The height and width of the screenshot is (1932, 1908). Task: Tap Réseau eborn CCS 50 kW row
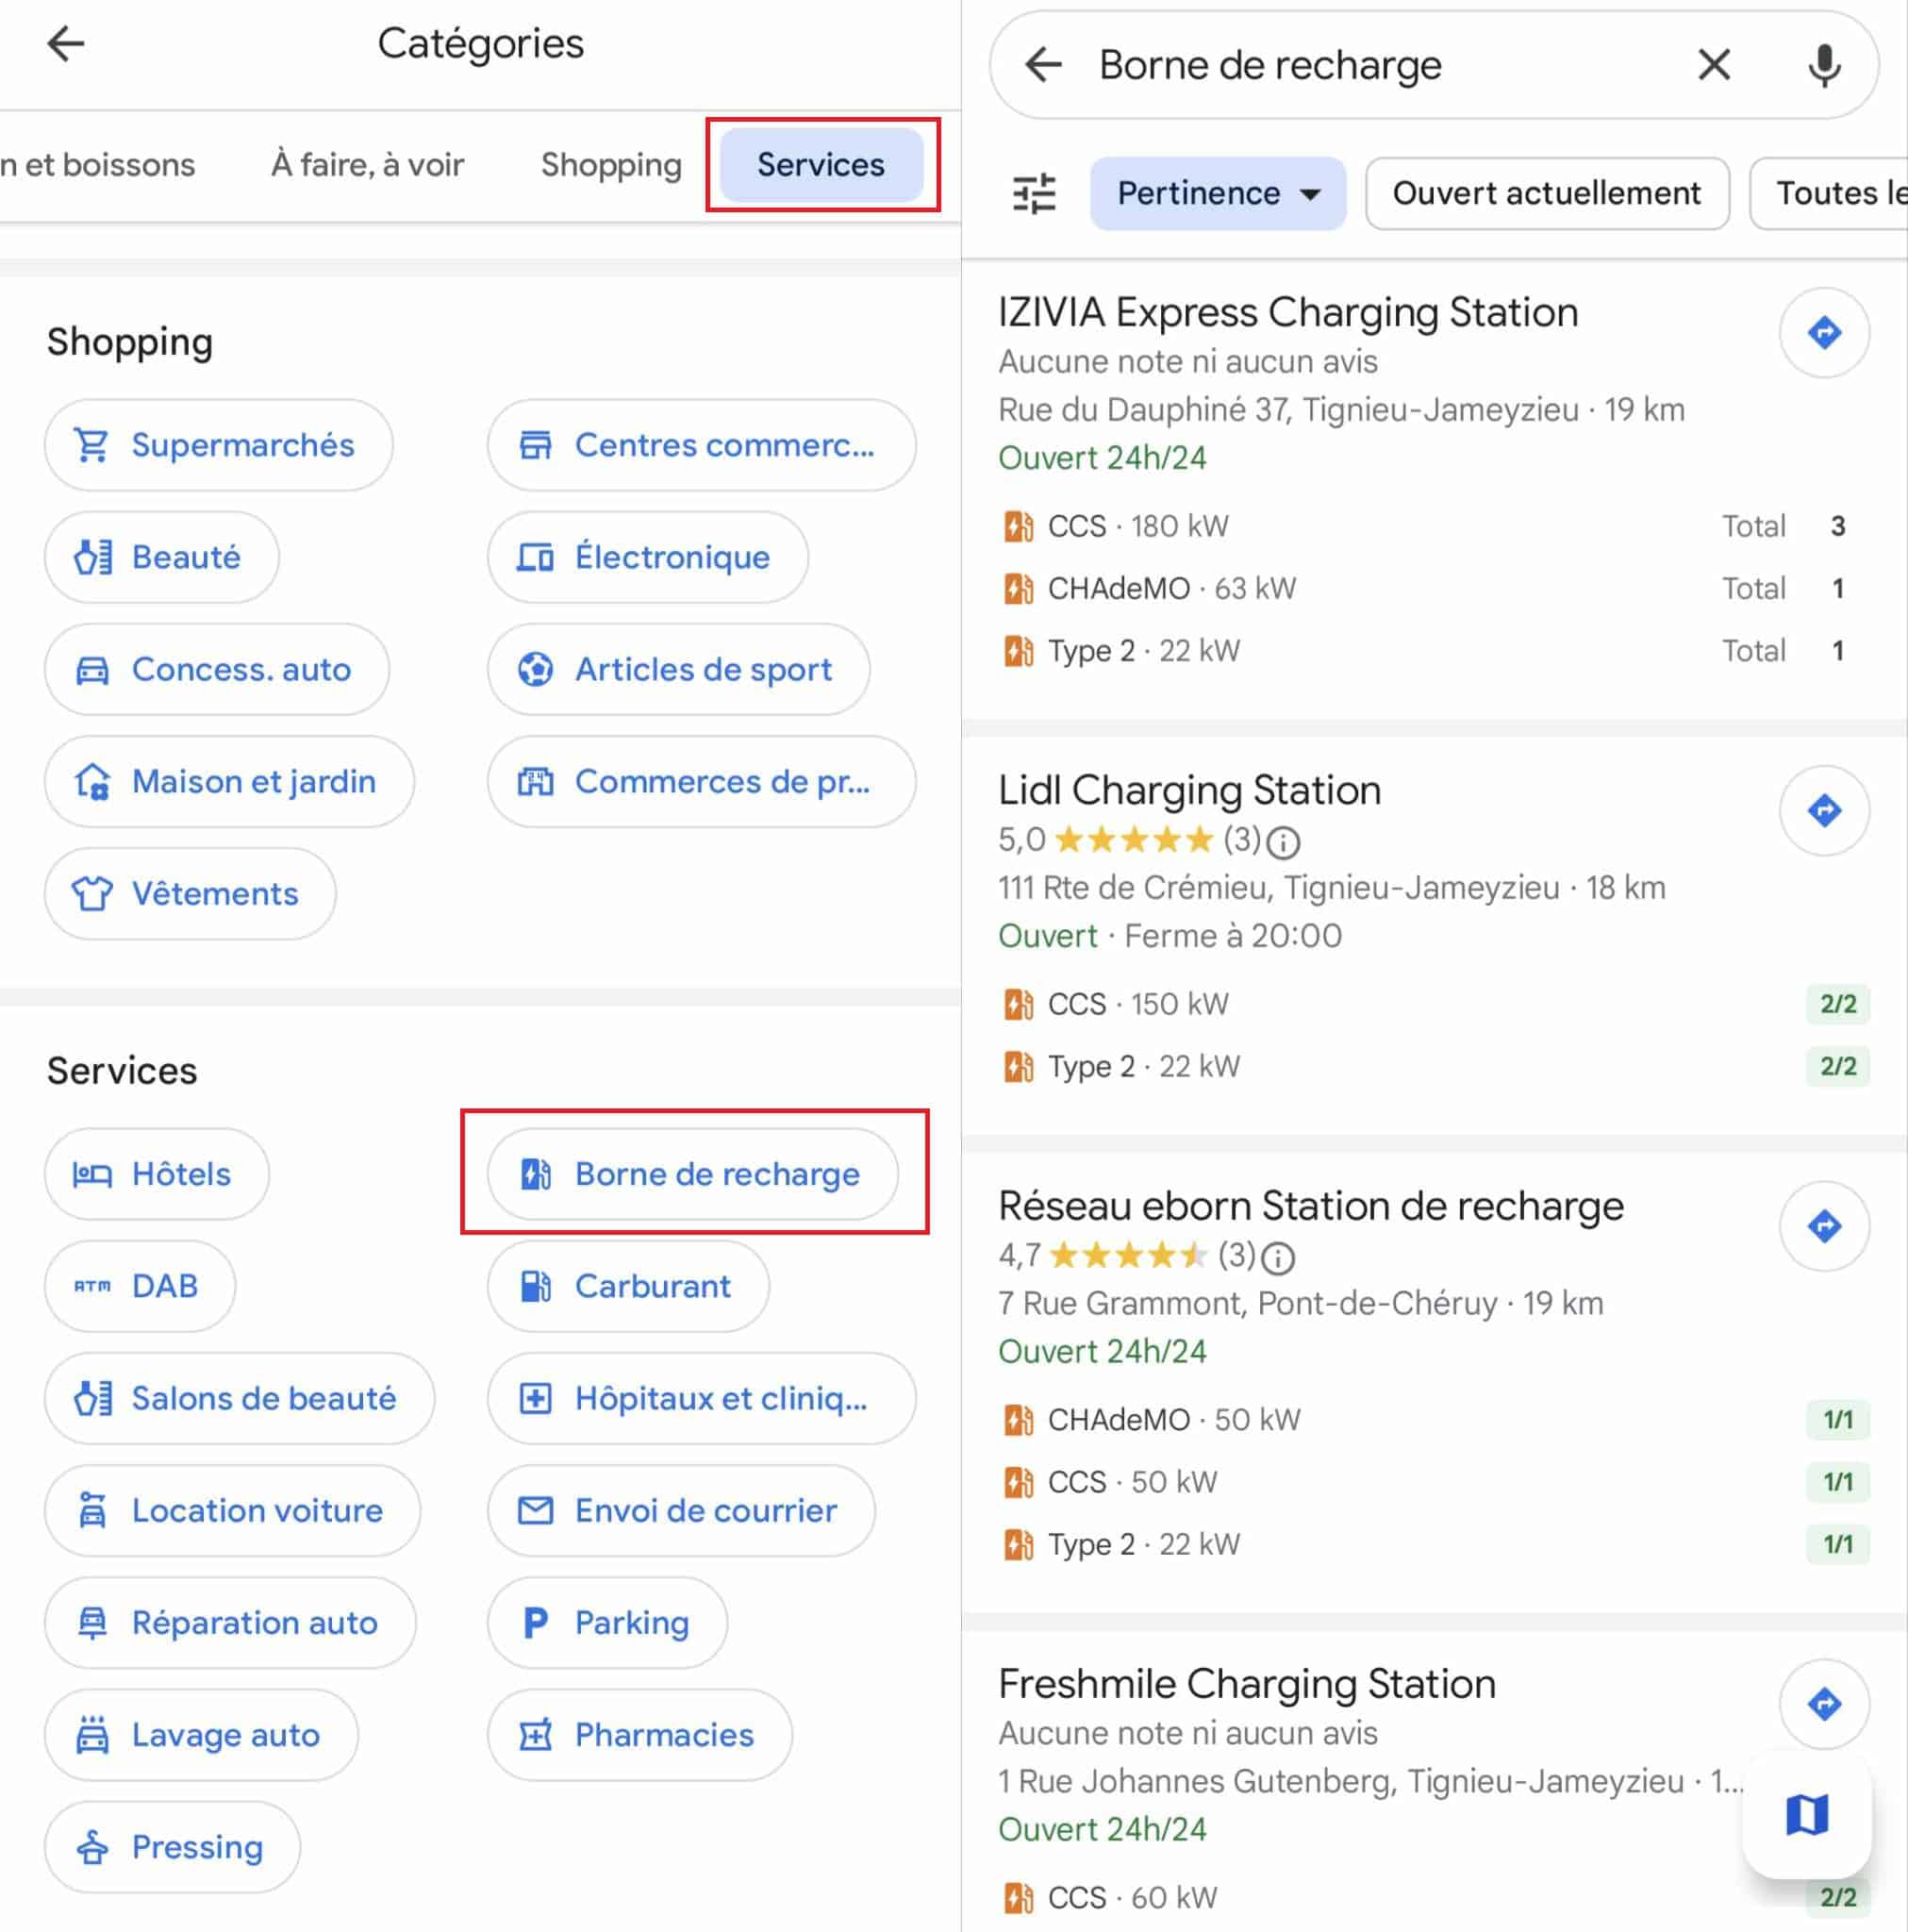[1435, 1482]
